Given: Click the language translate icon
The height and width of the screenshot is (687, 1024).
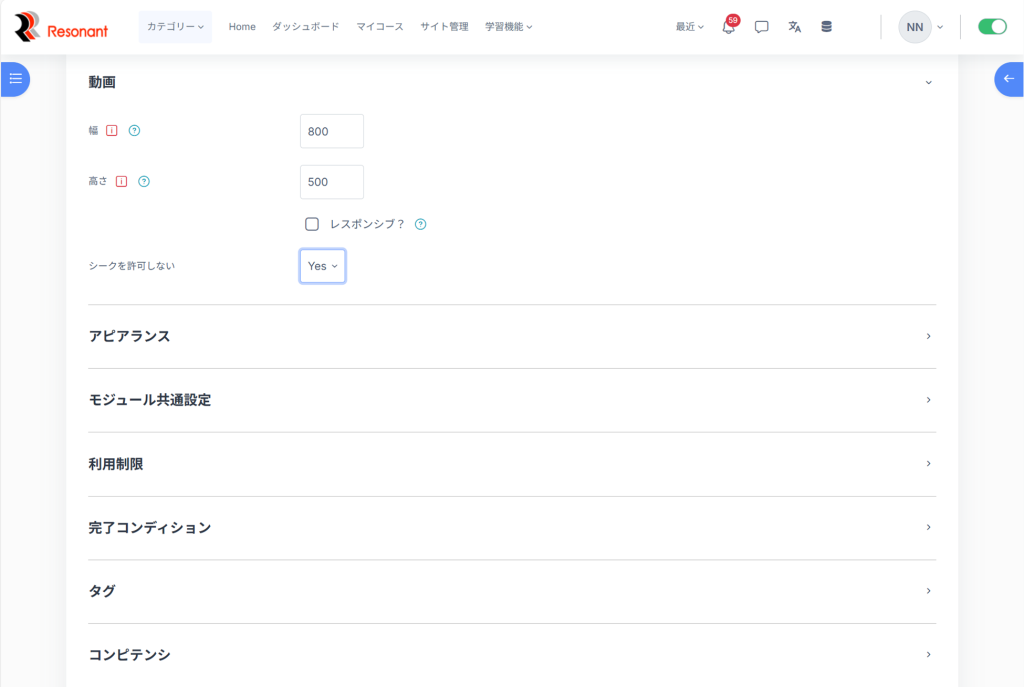Looking at the screenshot, I should (794, 27).
